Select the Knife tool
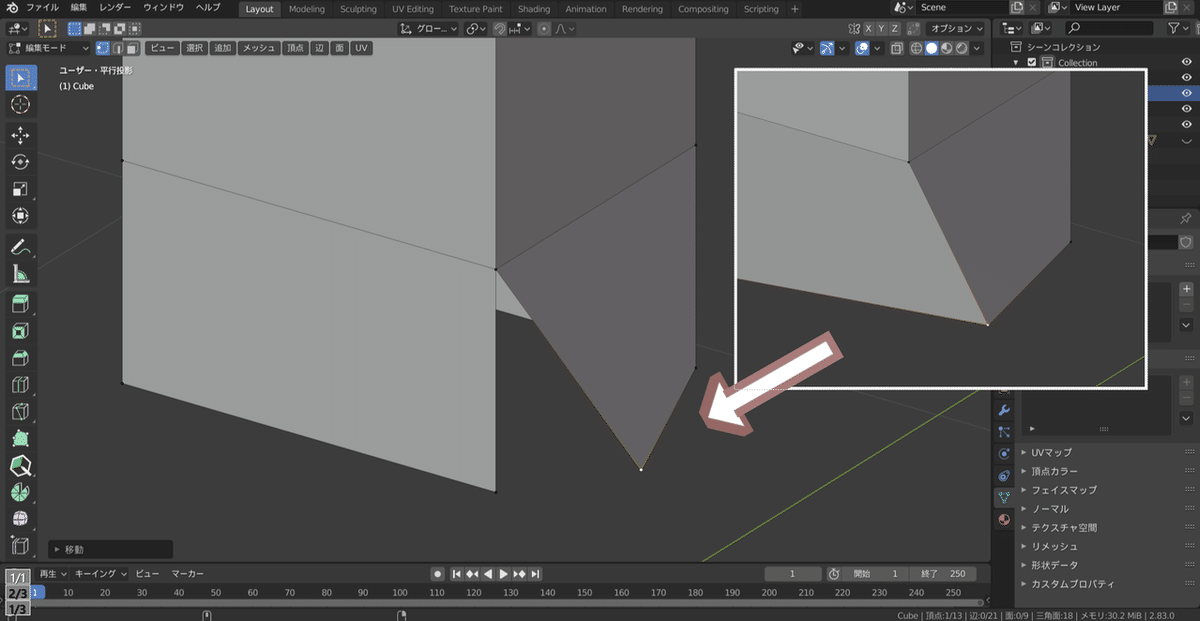Viewport: 1200px width, 621px height. (21, 411)
